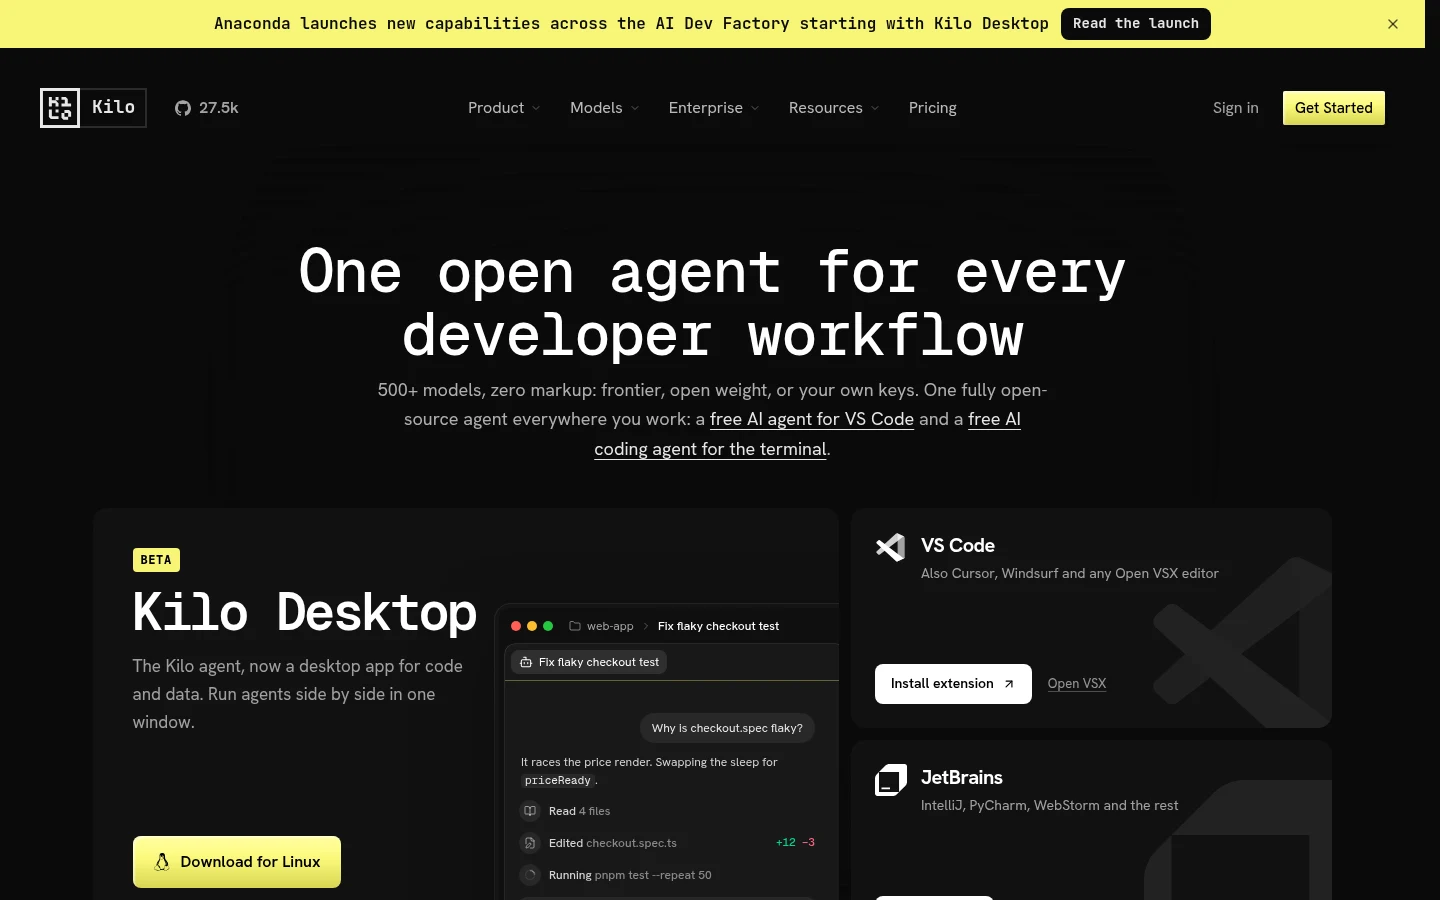Viewport: 1440px width, 900px height.
Task: Click the +12 −3 diff count
Action: tap(795, 843)
